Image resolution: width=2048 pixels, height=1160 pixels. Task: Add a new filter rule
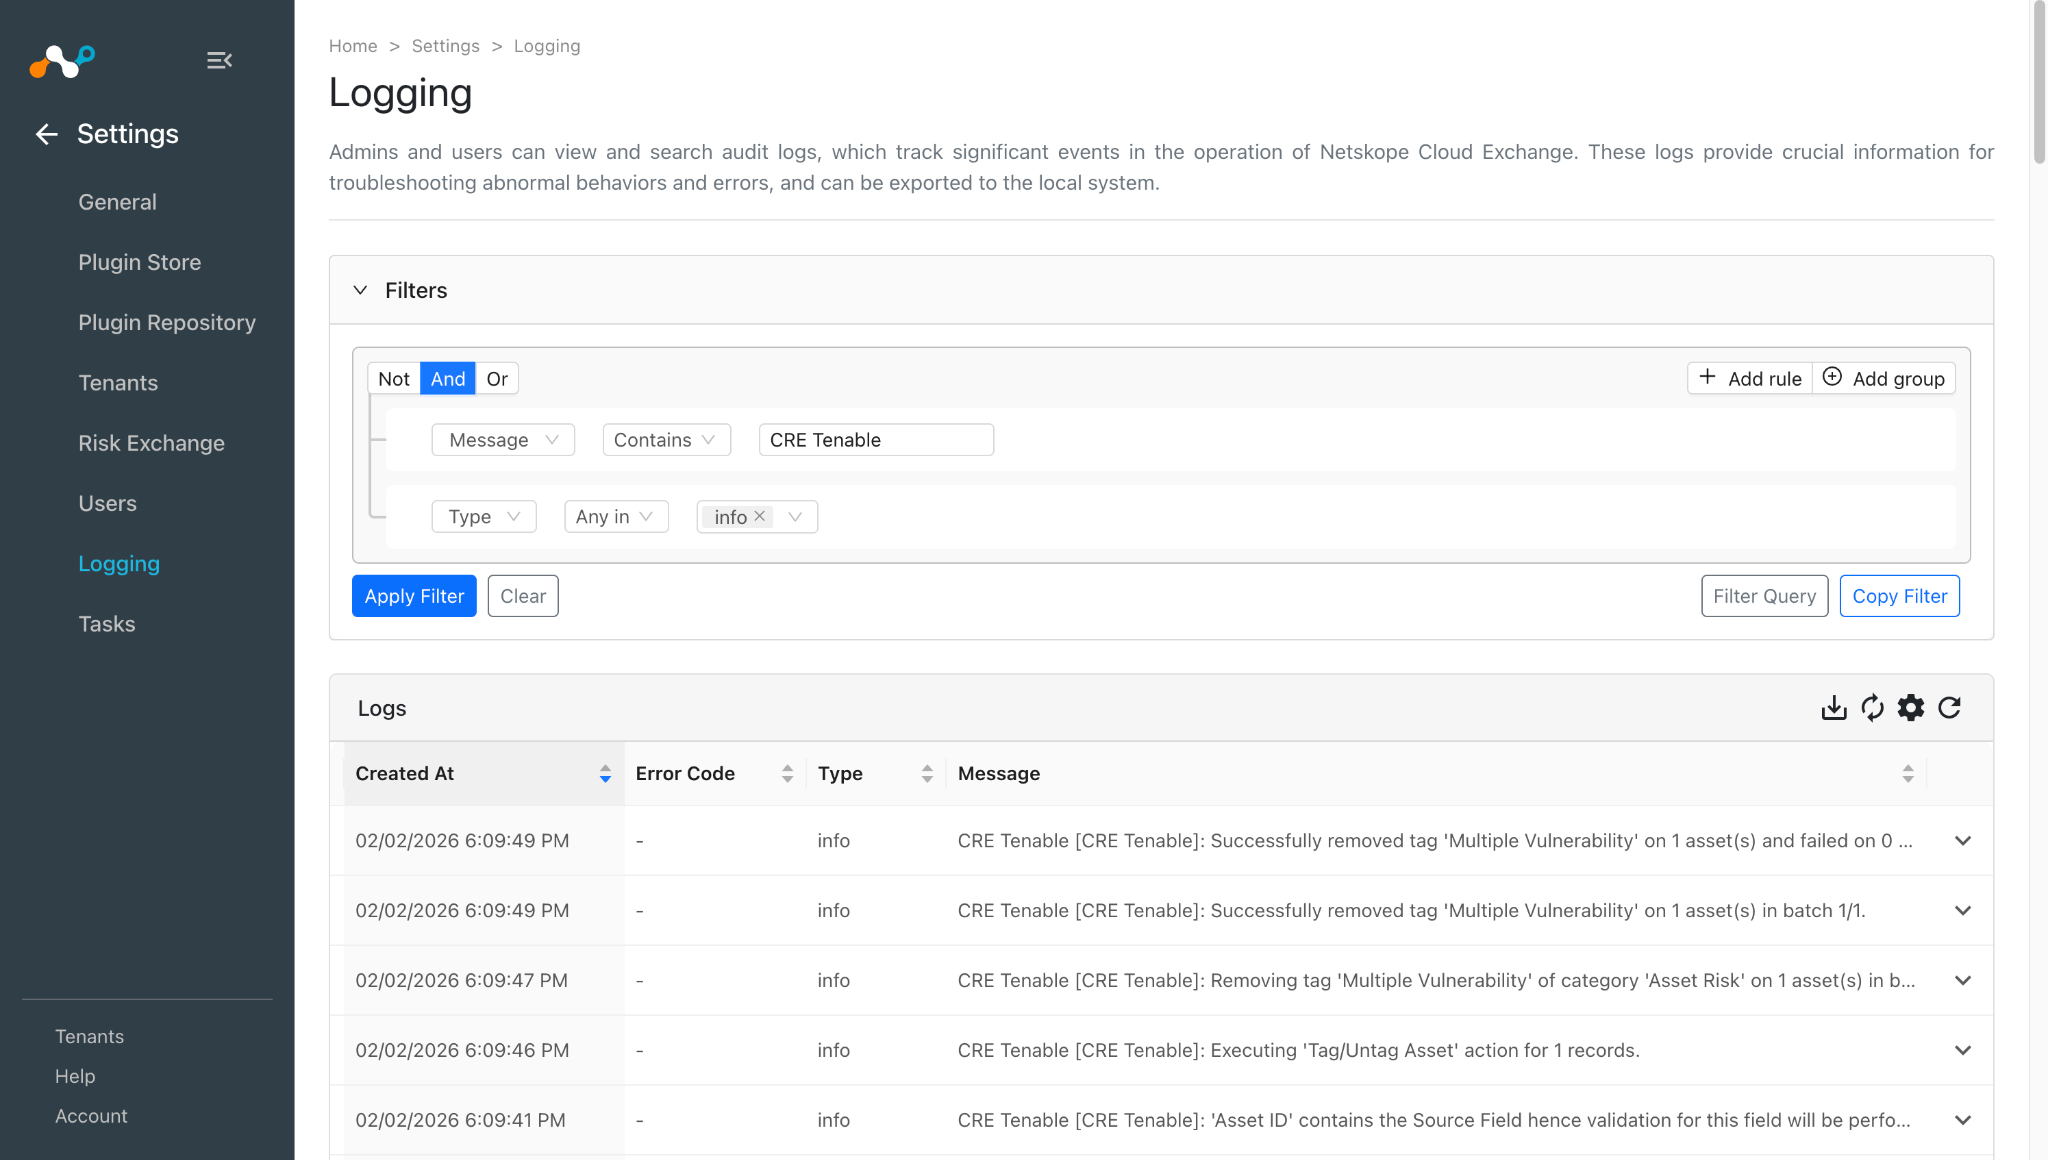1750,378
